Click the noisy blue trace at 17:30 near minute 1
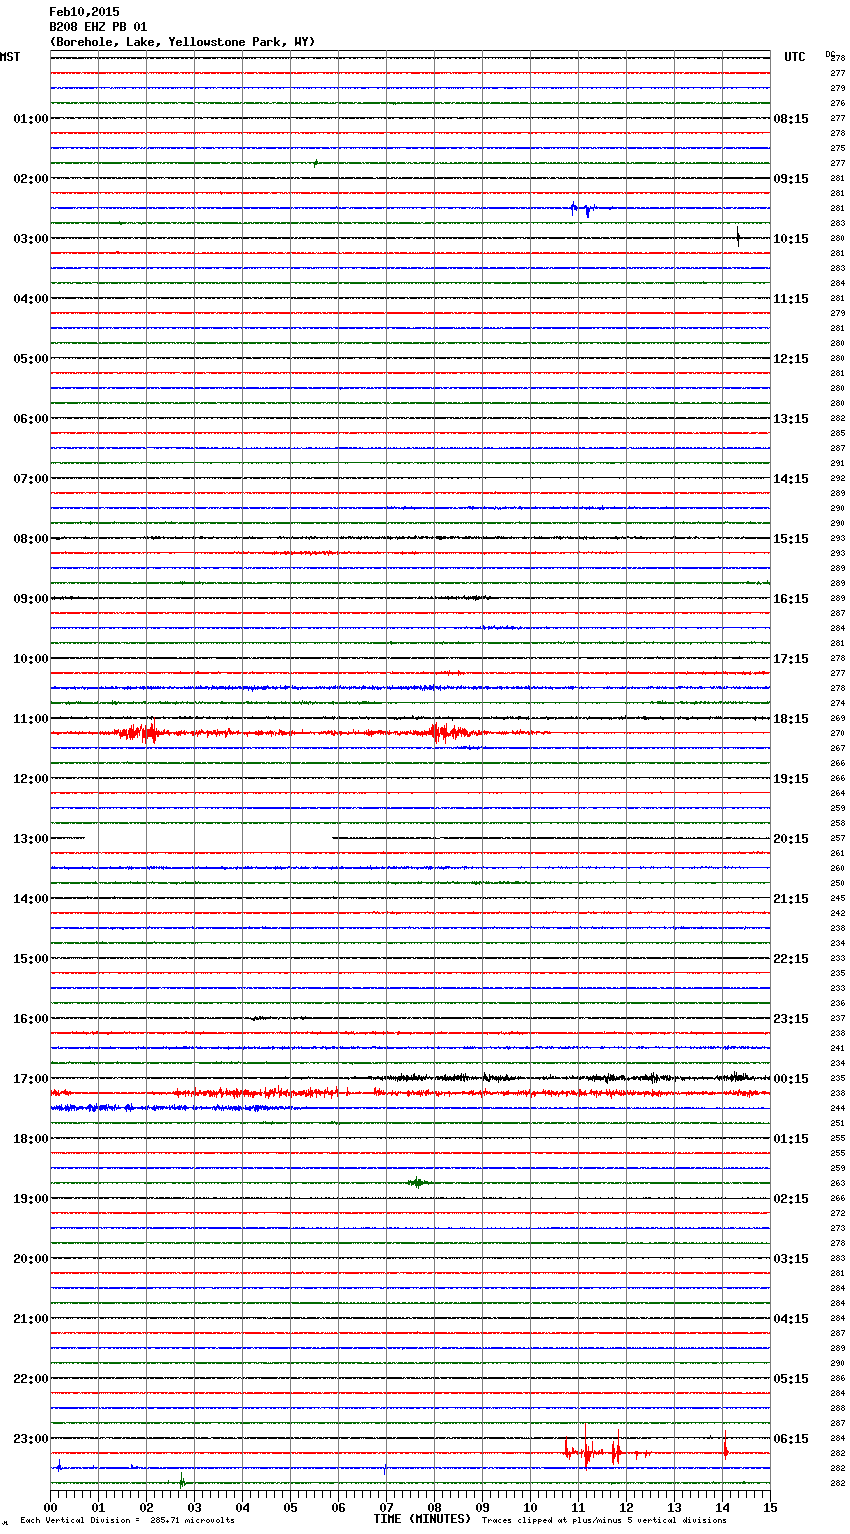 click(90, 1108)
